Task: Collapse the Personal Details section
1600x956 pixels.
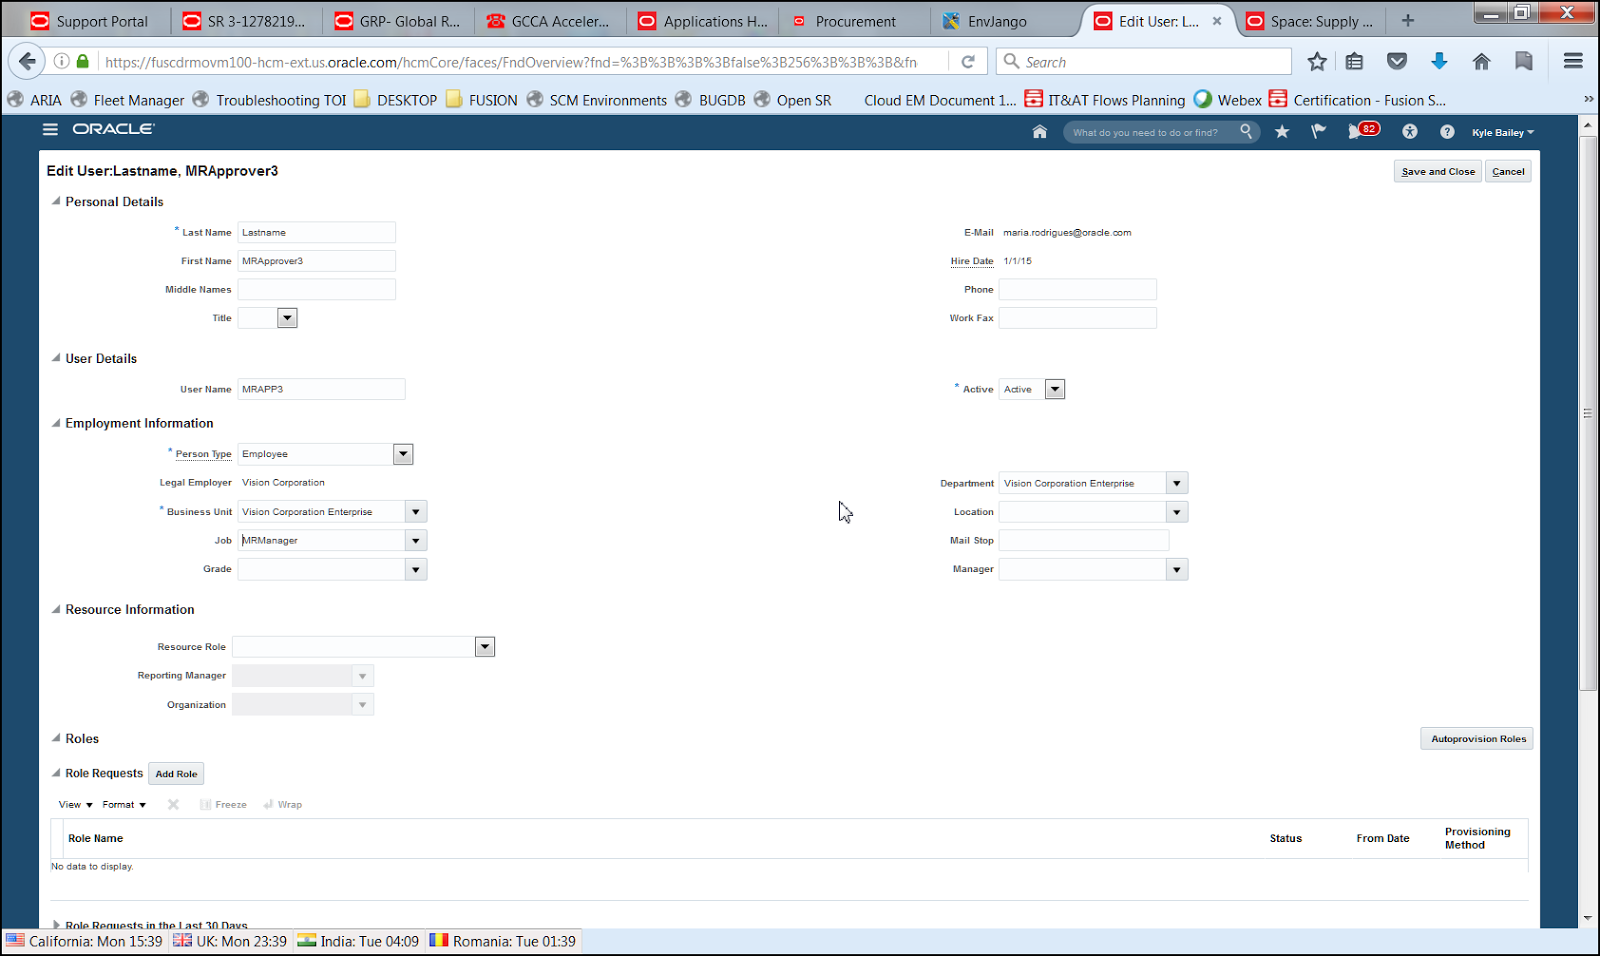Action: (57, 201)
